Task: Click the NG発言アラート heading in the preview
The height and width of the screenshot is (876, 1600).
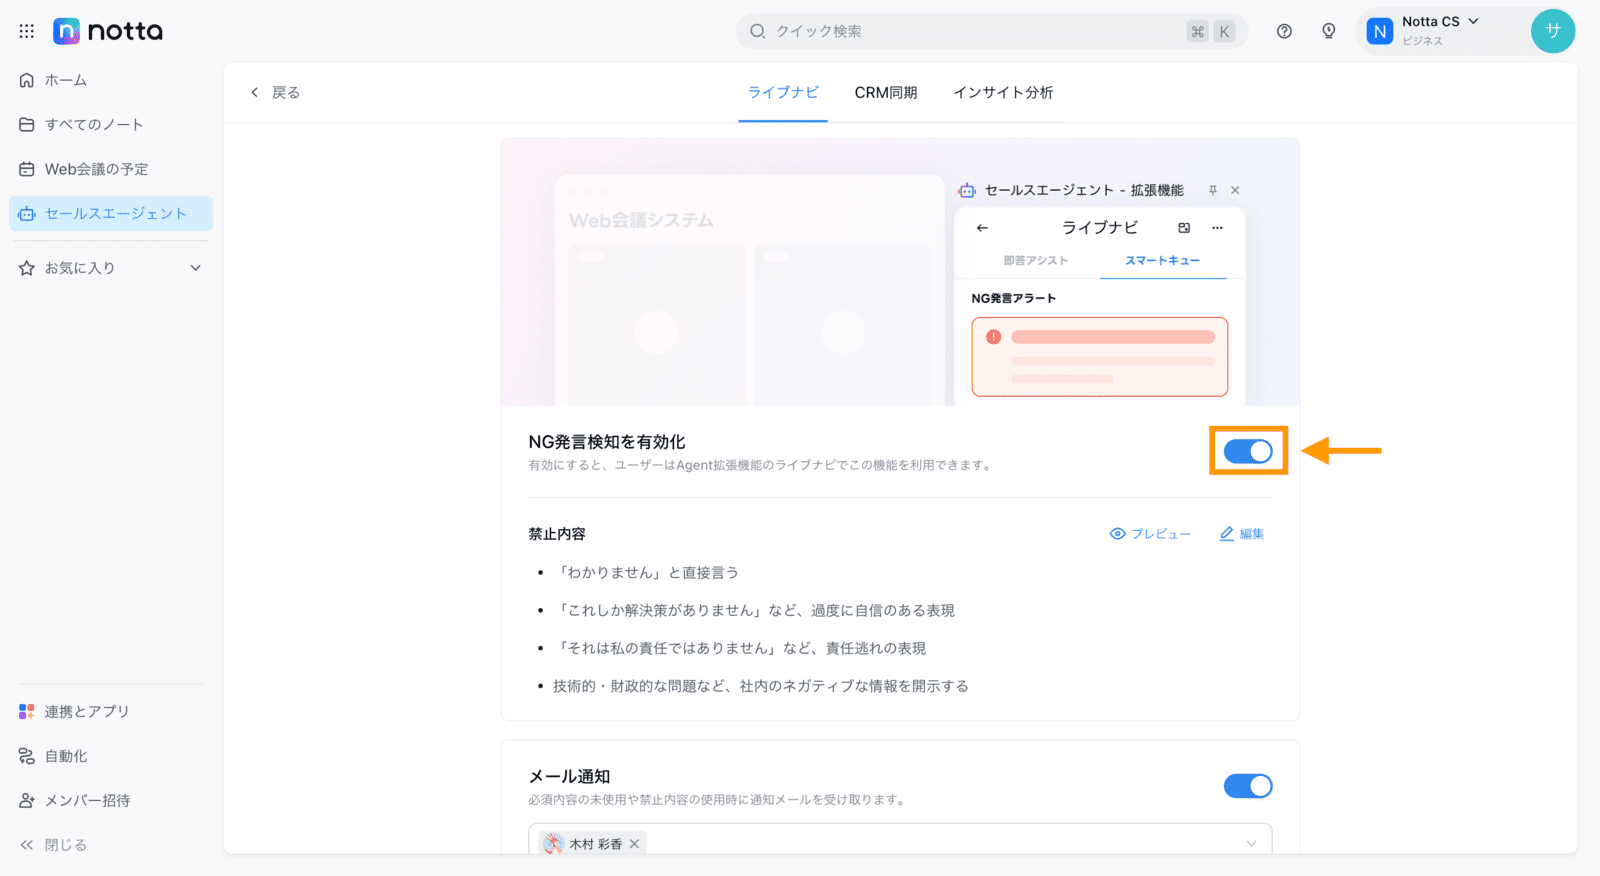Action: [1013, 298]
